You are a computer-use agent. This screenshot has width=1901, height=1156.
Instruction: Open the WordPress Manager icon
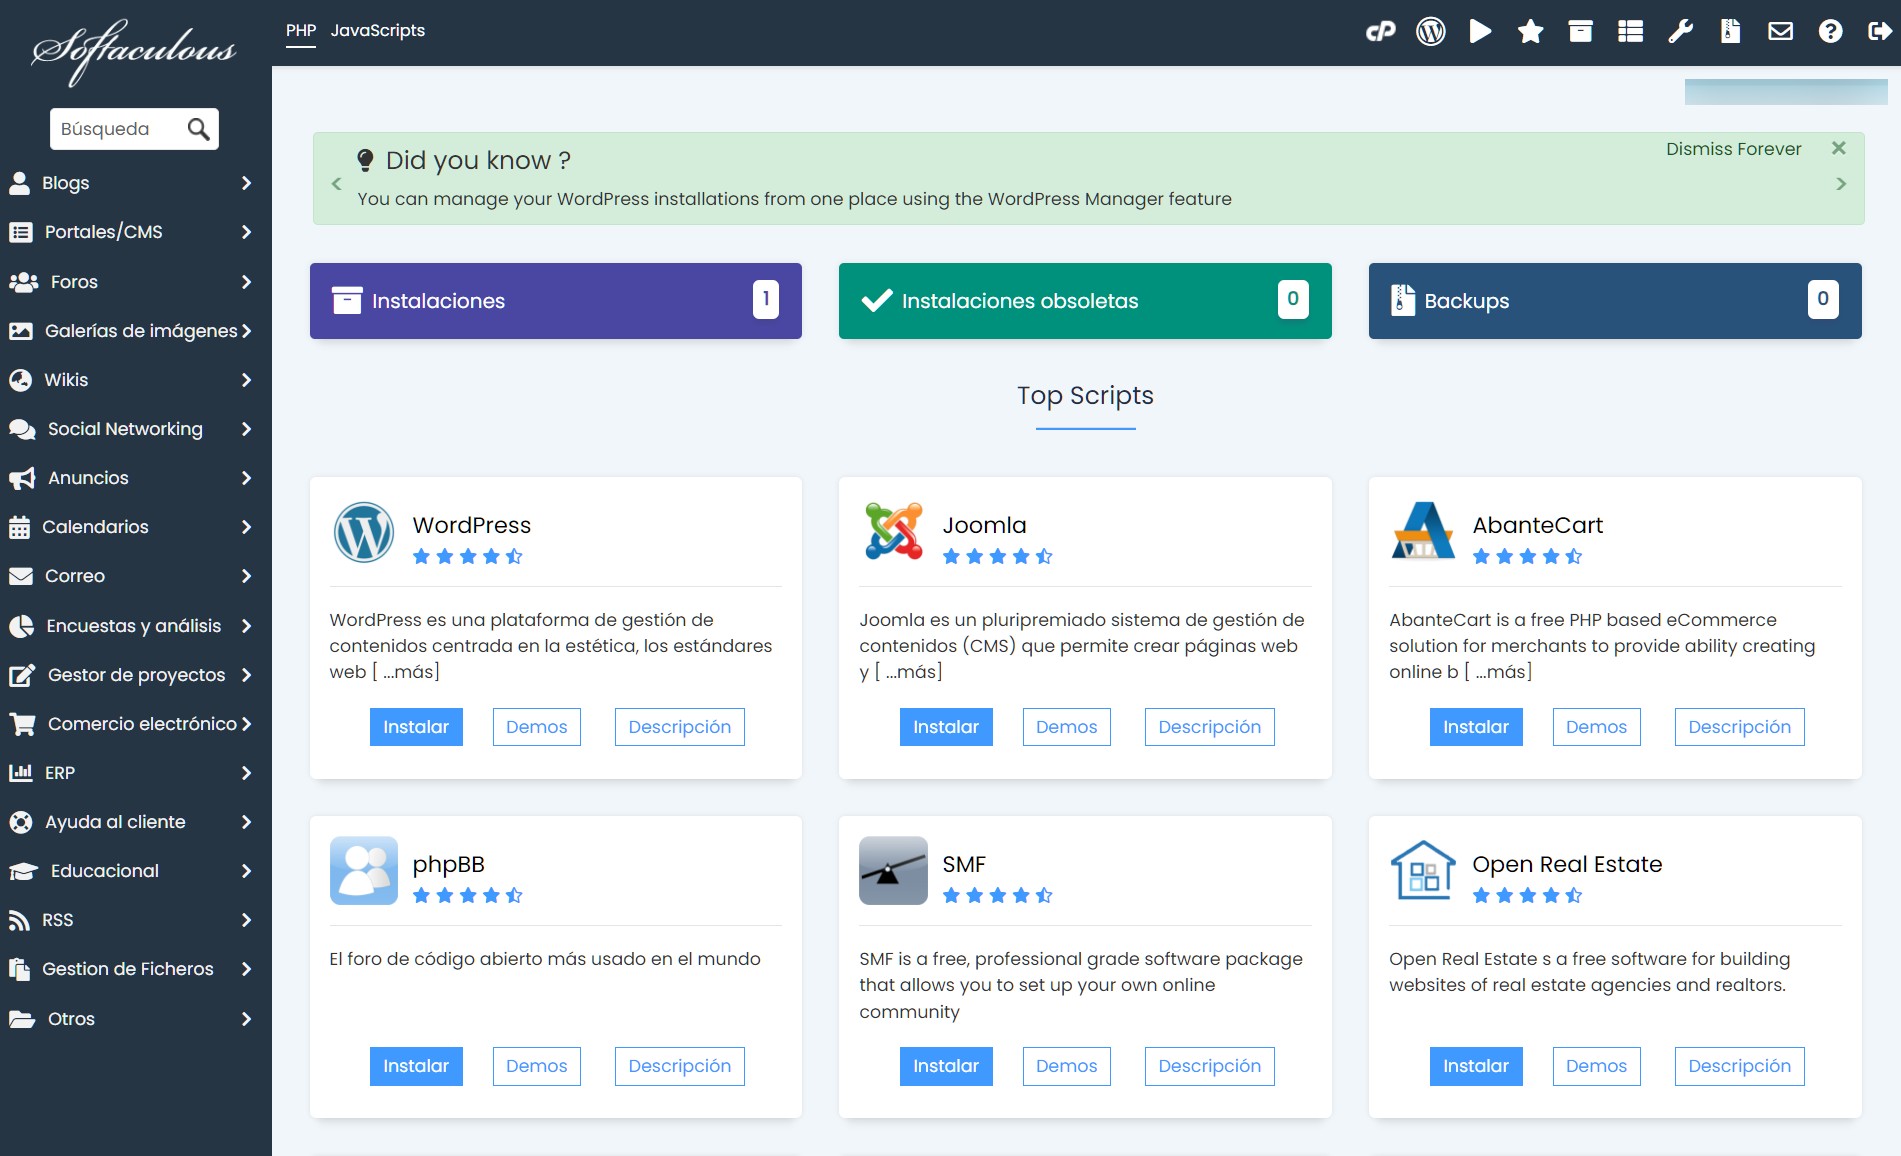(1430, 31)
